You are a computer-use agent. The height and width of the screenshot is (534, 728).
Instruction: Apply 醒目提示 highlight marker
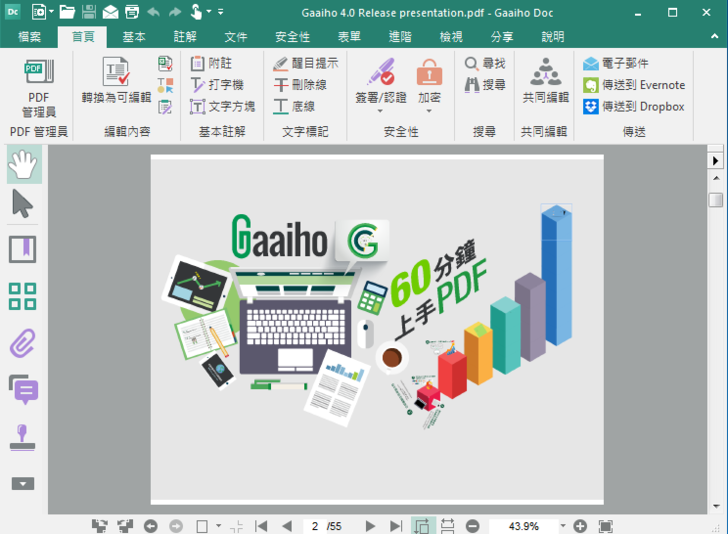pos(306,63)
